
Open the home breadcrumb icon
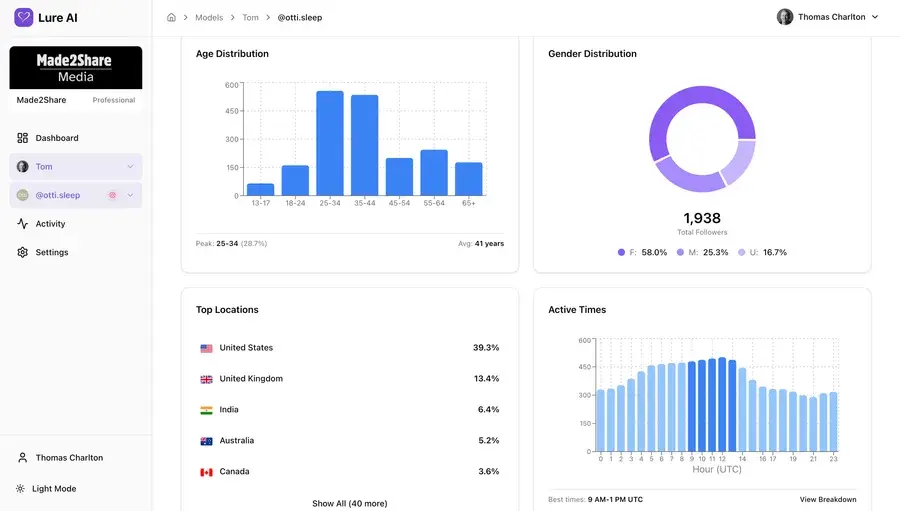coord(171,17)
